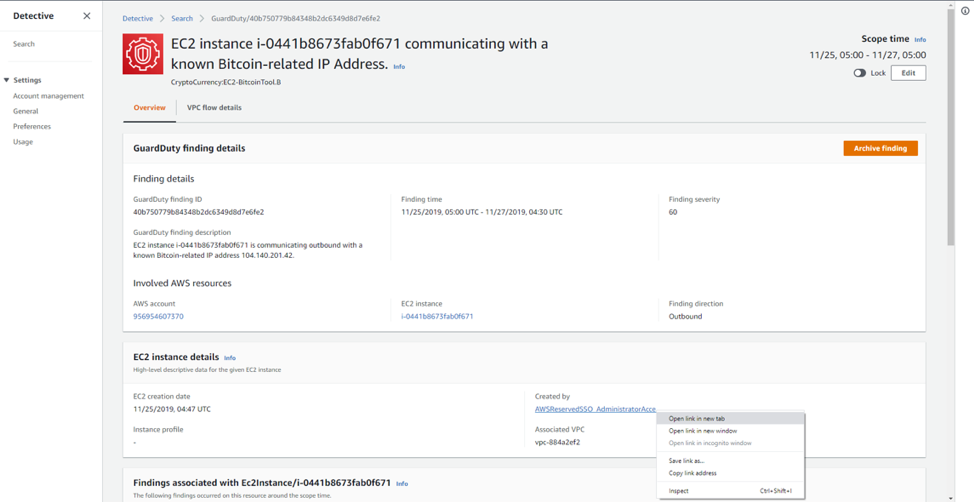The width and height of the screenshot is (974, 502).
Task: Click the vertical page scrollbar
Action: (950, 127)
